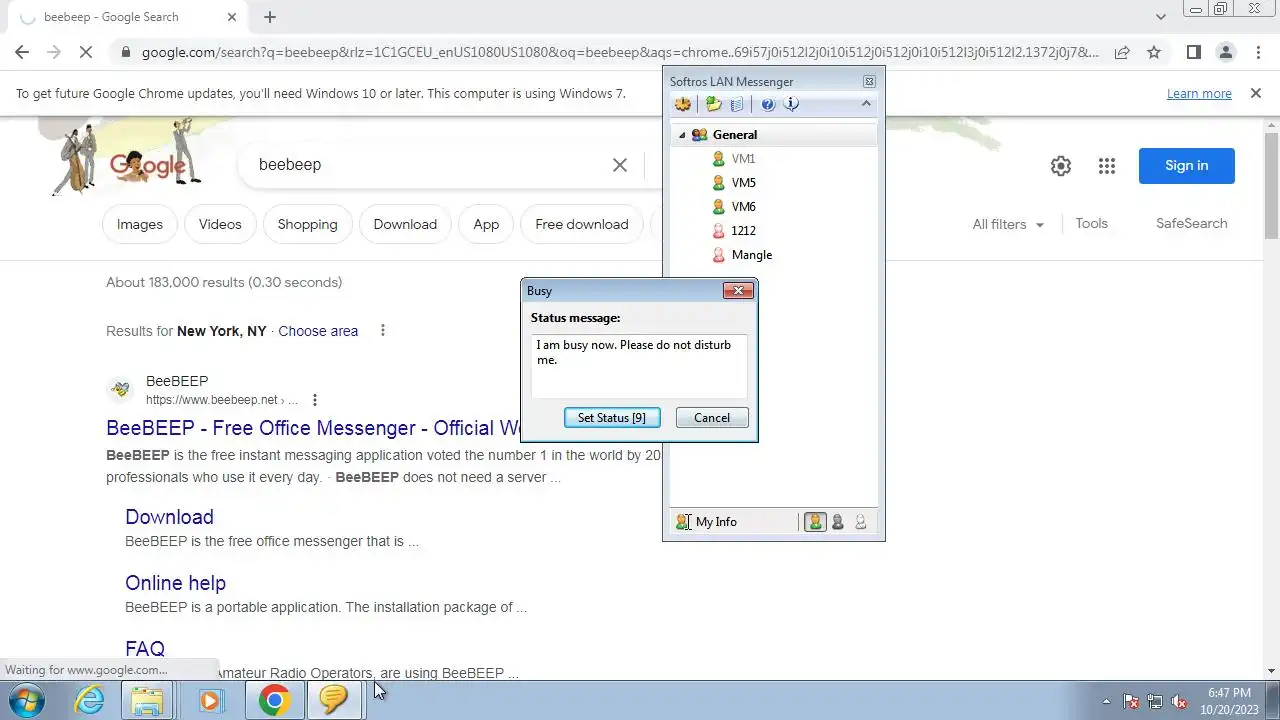
Task: Filter results by Shopping
Action: tap(307, 224)
